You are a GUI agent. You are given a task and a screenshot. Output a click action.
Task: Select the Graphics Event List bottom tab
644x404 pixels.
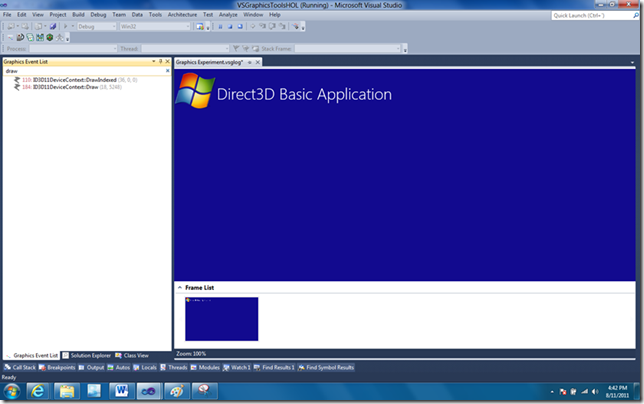(x=32, y=355)
